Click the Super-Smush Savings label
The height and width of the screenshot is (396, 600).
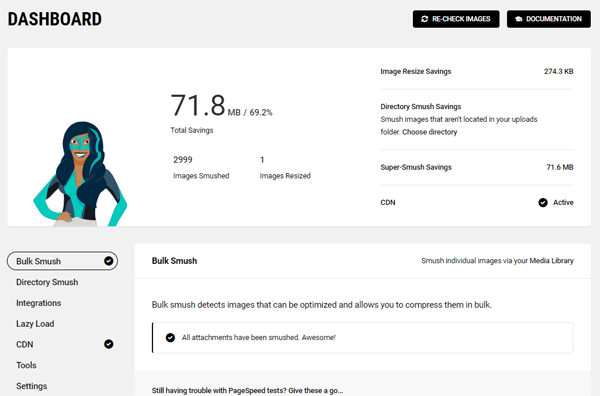[x=416, y=167]
